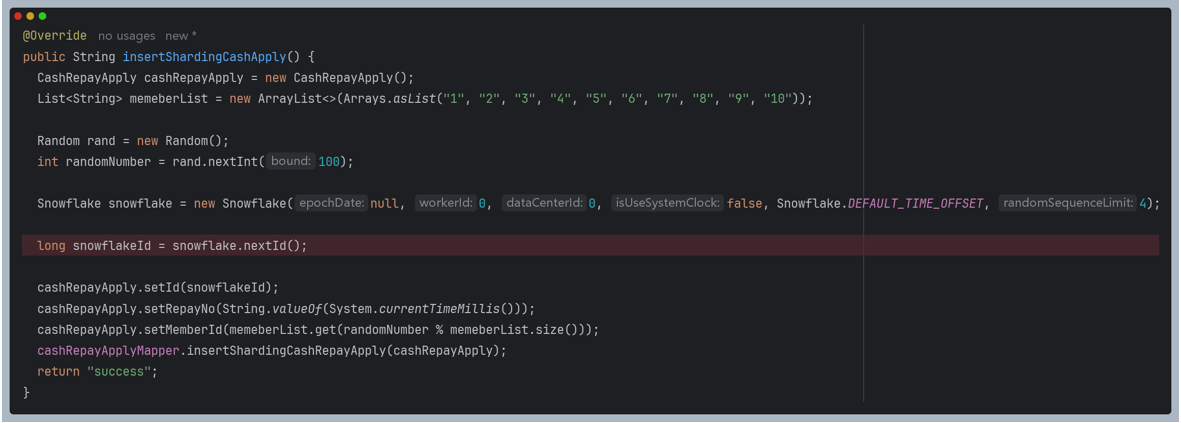Click the highlighted snowflake.nextId() line

click(172, 246)
